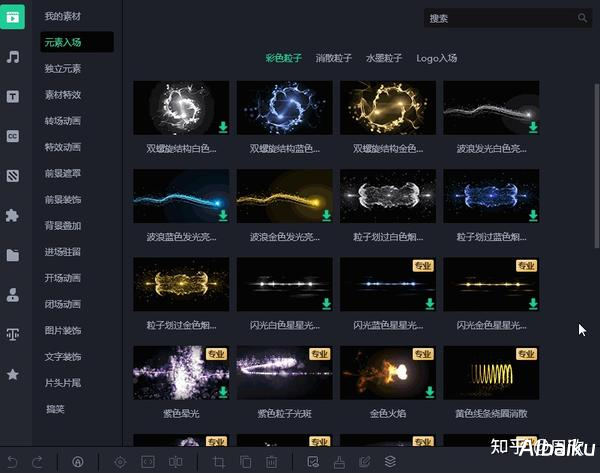Select 图片装饰 category
The image size is (600, 473).
(x=63, y=330)
